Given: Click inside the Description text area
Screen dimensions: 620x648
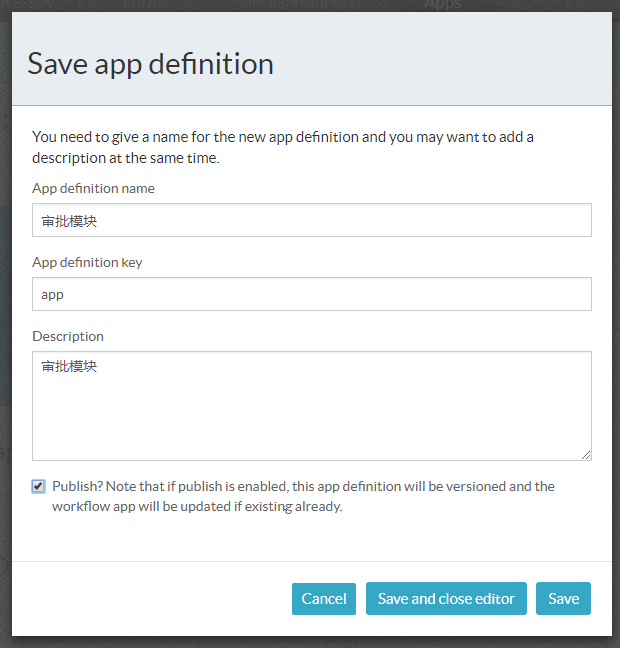Looking at the screenshot, I should point(311,410).
